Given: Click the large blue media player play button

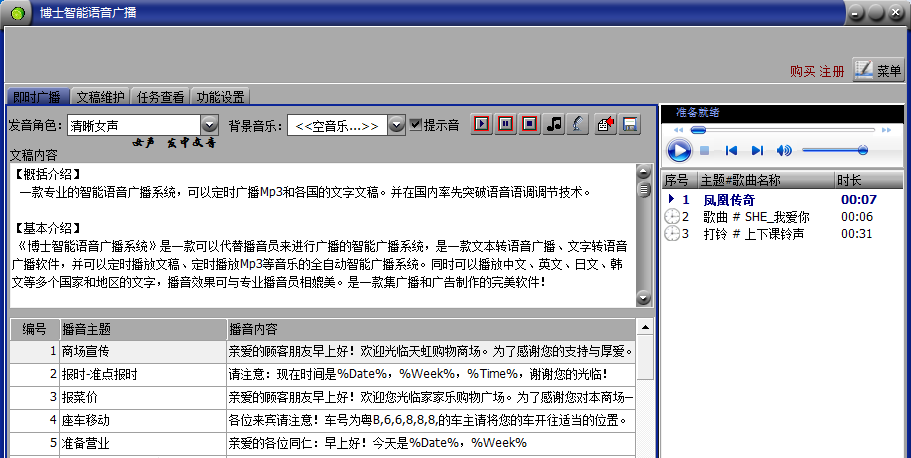Looking at the screenshot, I should [679, 151].
